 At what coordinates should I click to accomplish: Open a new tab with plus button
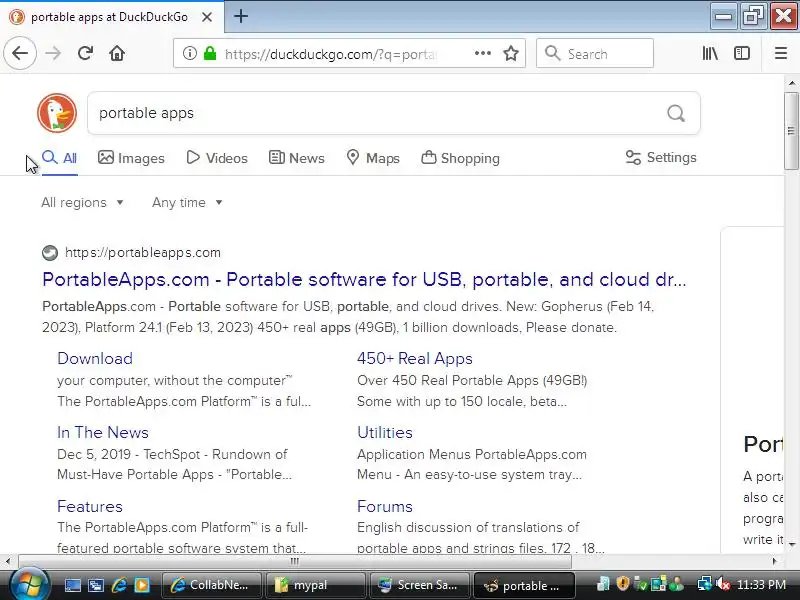pyautogui.click(x=241, y=16)
